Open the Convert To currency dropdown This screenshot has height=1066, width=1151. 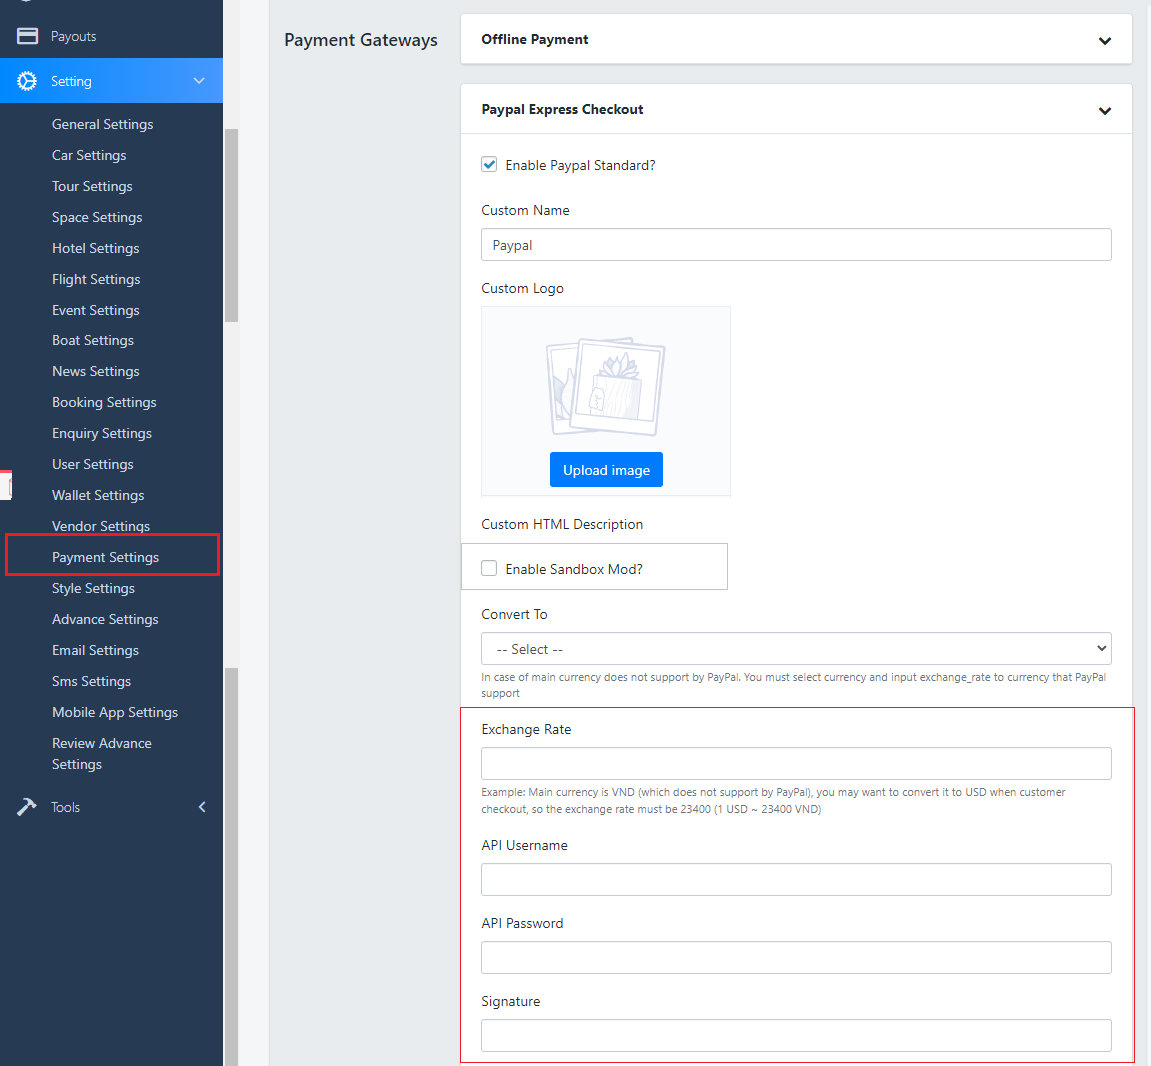[795, 649]
